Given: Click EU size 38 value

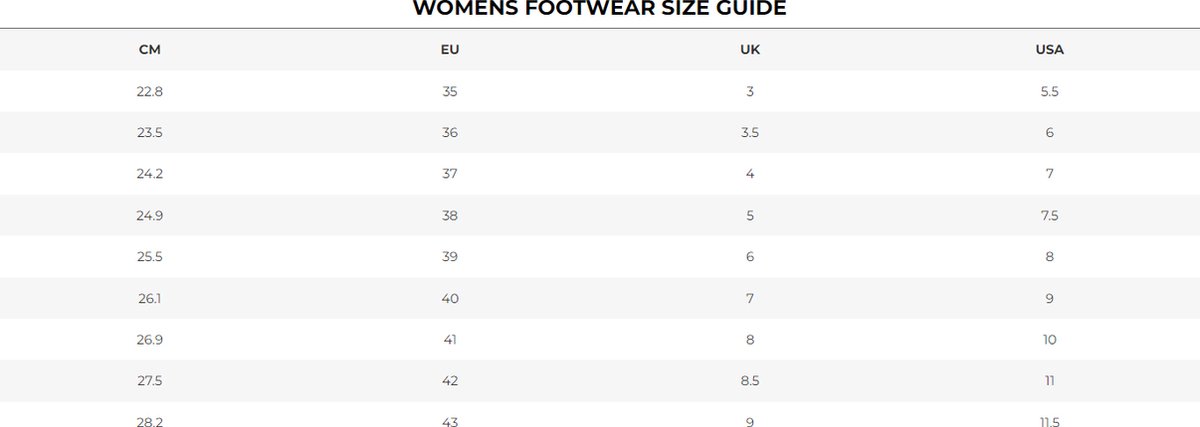Looking at the screenshot, I should [450, 215].
